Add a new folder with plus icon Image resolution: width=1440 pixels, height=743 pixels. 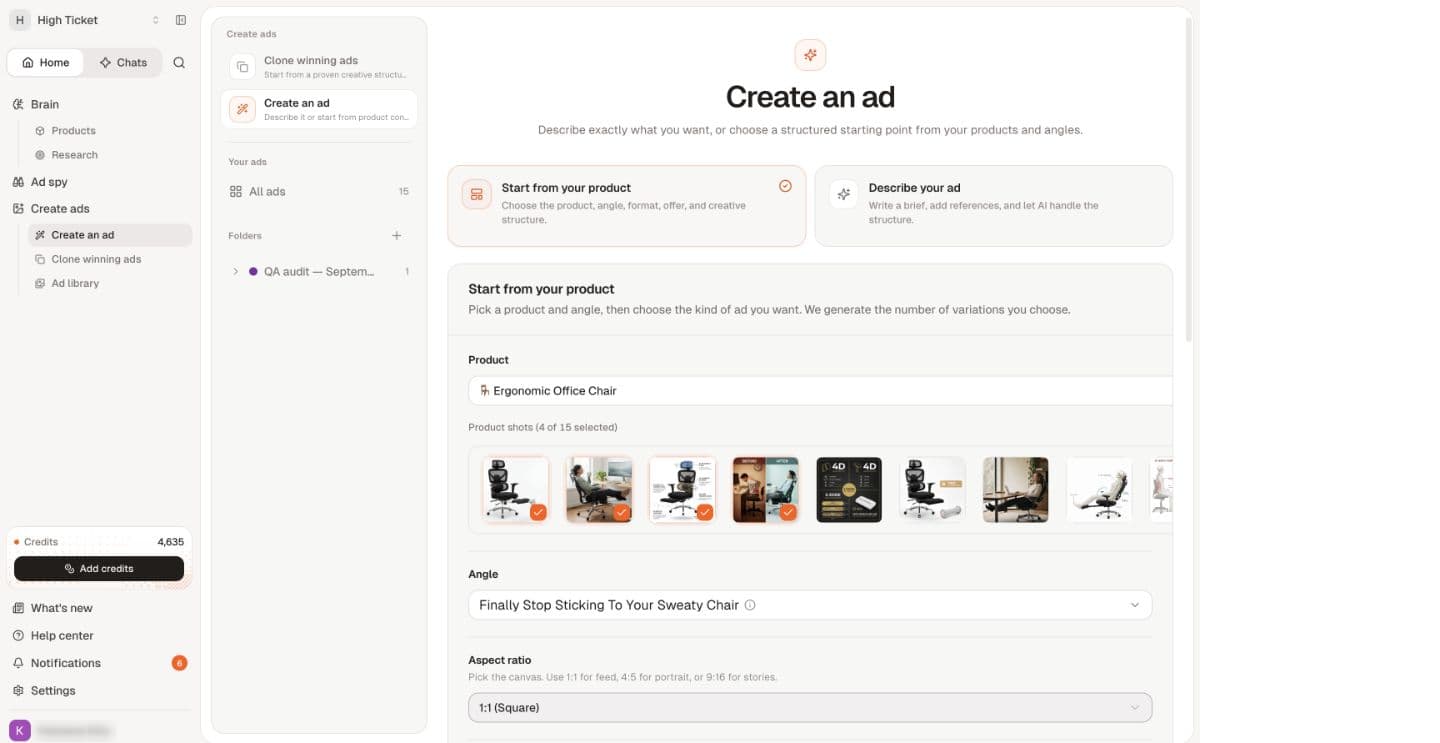point(397,236)
